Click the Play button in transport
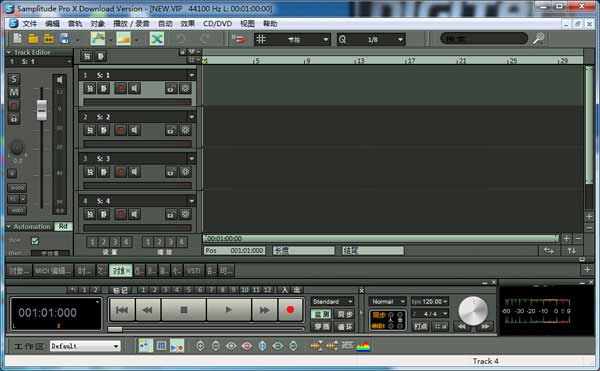 (x=228, y=309)
